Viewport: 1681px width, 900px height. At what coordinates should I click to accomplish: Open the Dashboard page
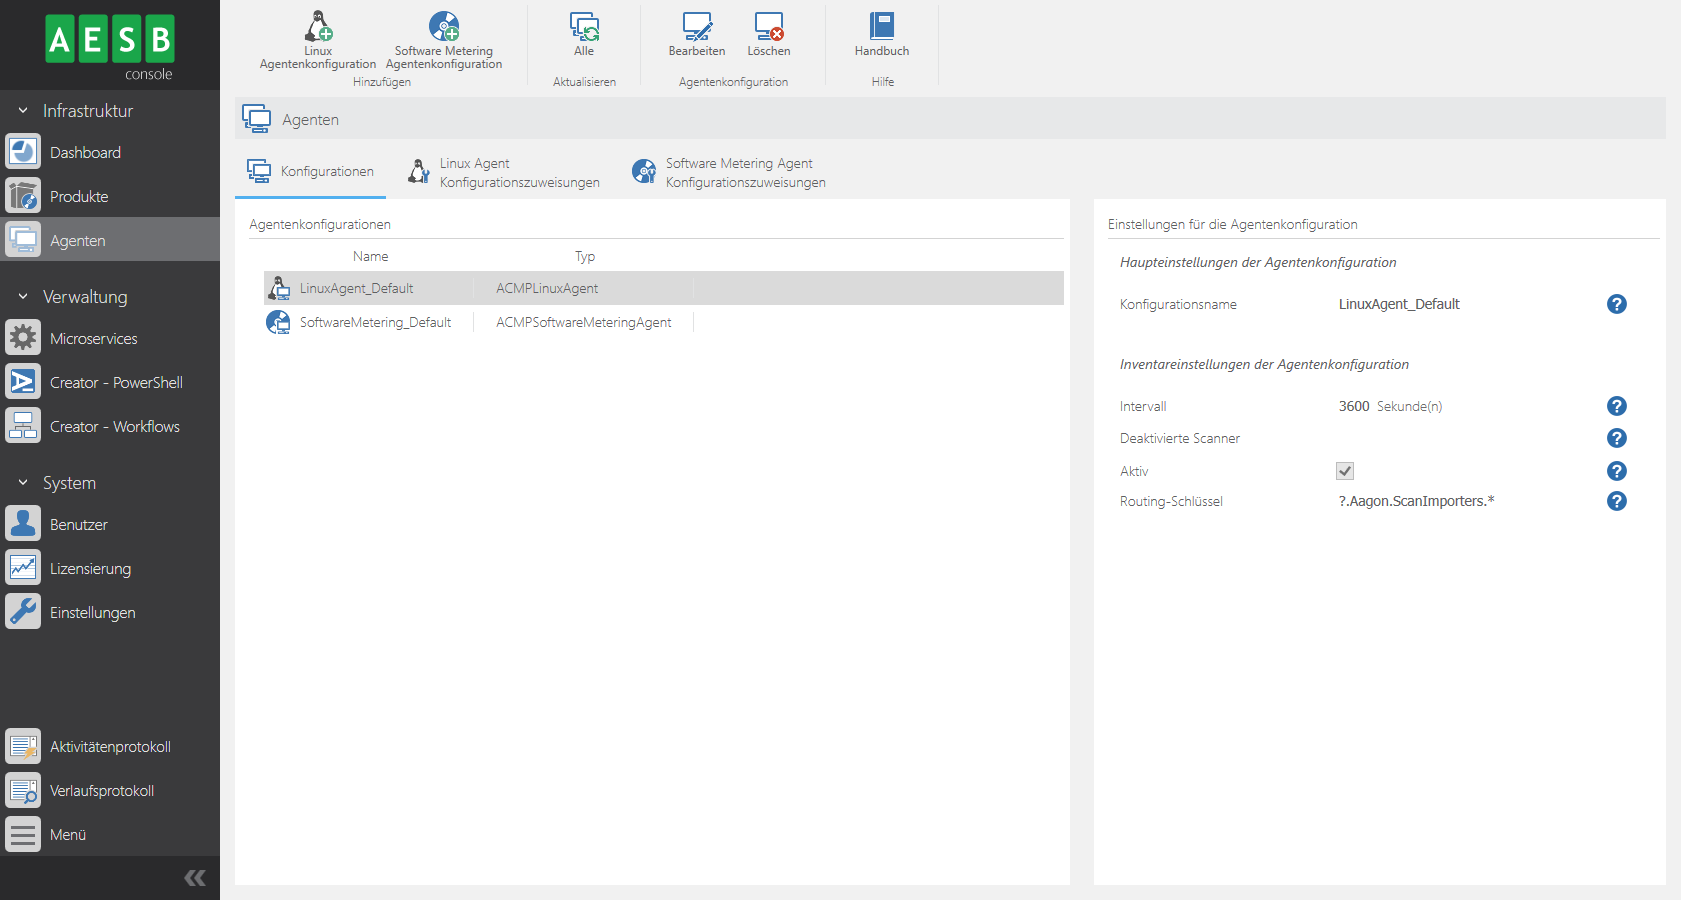point(85,152)
